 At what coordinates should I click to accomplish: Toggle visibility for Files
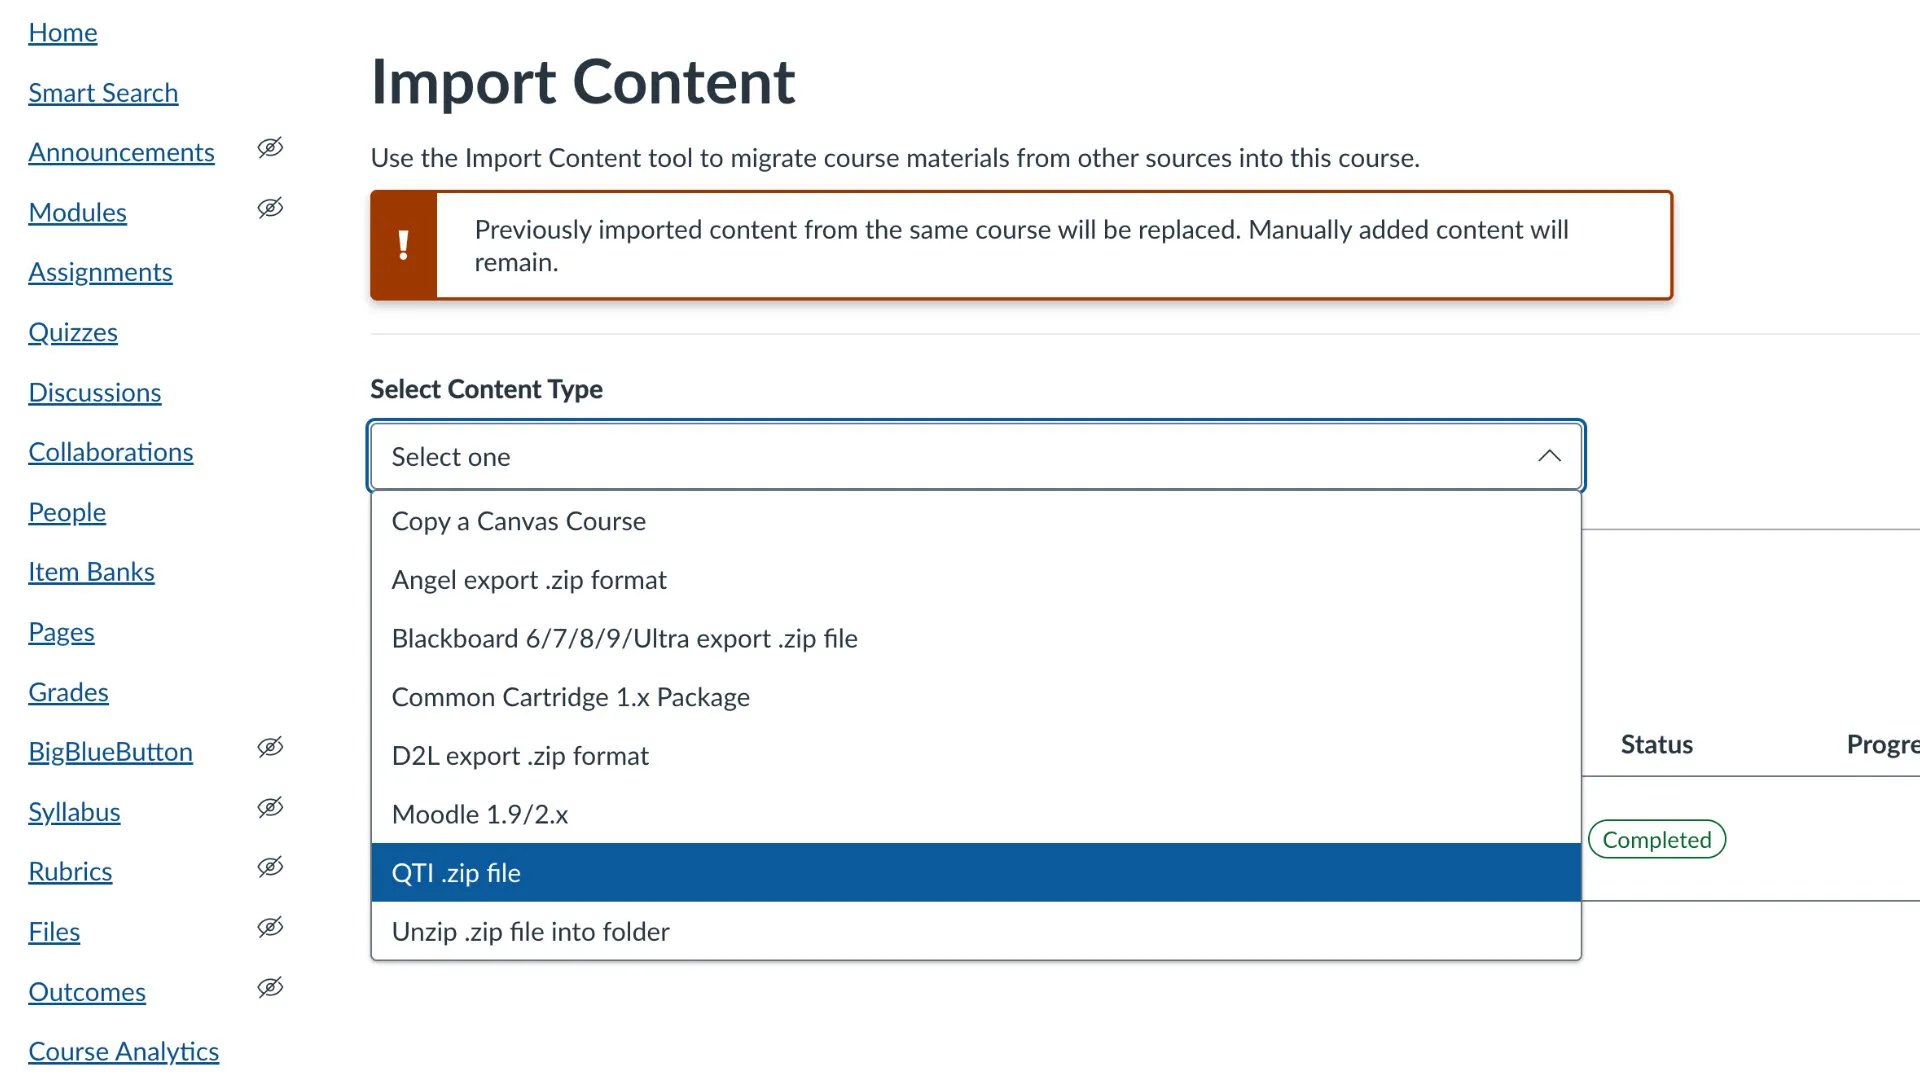click(x=270, y=927)
